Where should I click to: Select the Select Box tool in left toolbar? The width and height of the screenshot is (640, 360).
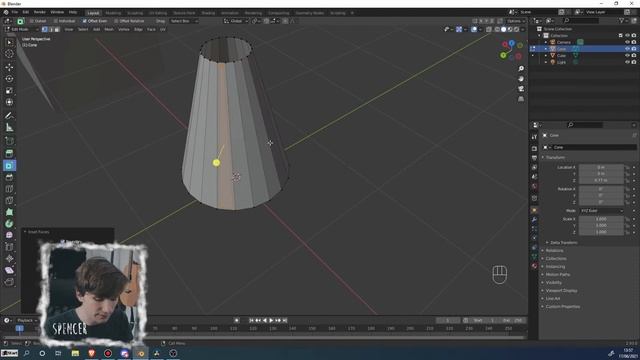pos(9,42)
